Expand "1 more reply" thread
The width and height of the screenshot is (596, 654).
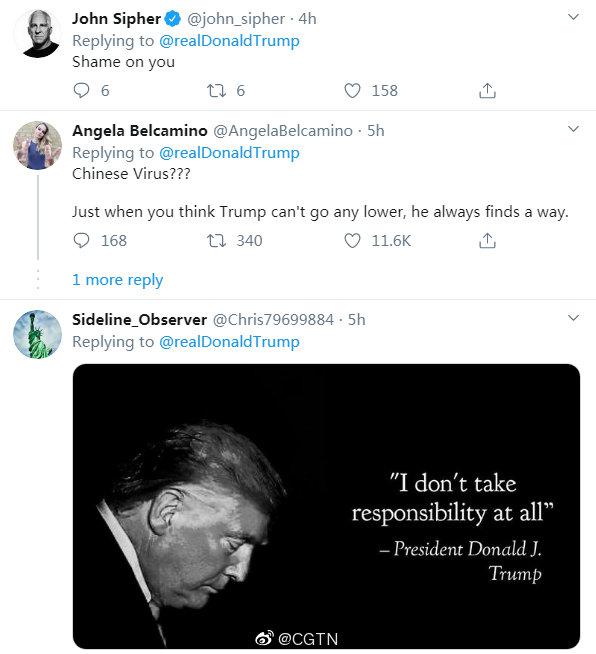pos(118,280)
